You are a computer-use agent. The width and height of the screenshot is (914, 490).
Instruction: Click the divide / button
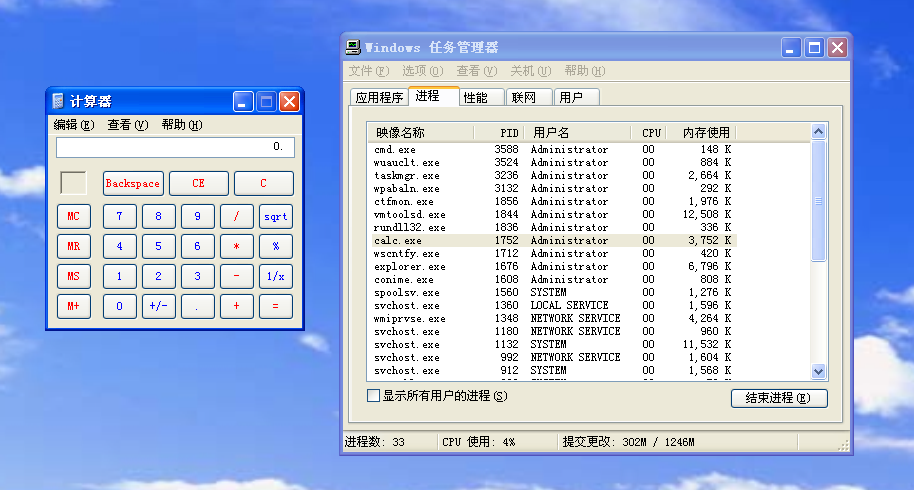237,216
